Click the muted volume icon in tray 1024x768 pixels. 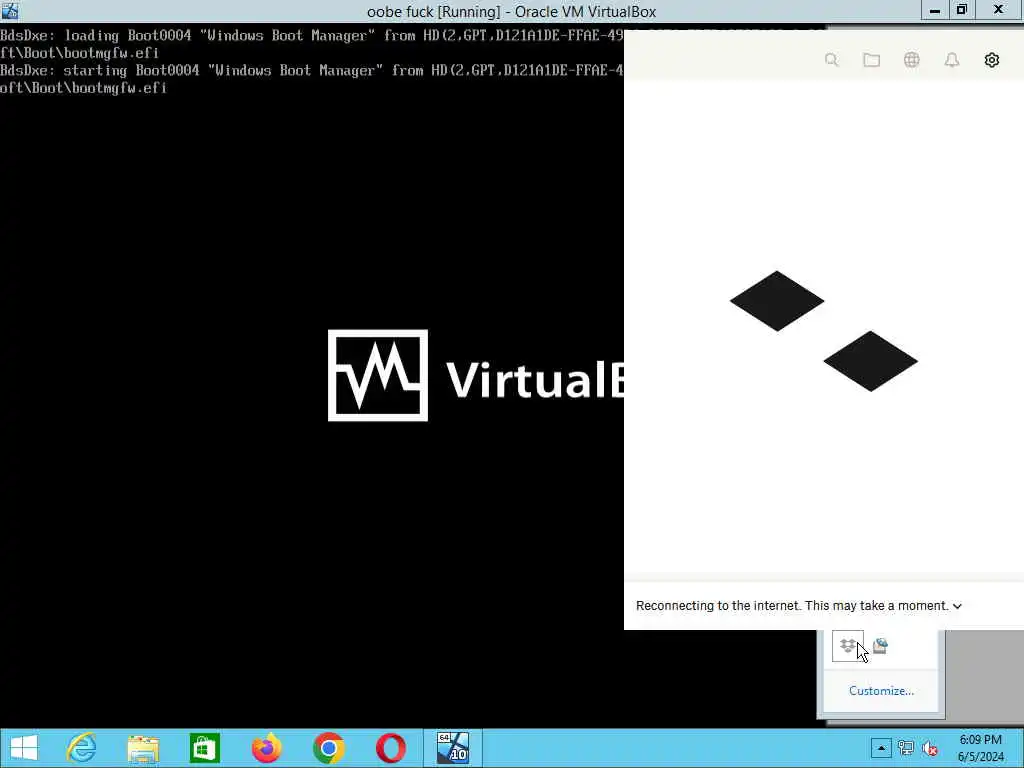coord(930,748)
